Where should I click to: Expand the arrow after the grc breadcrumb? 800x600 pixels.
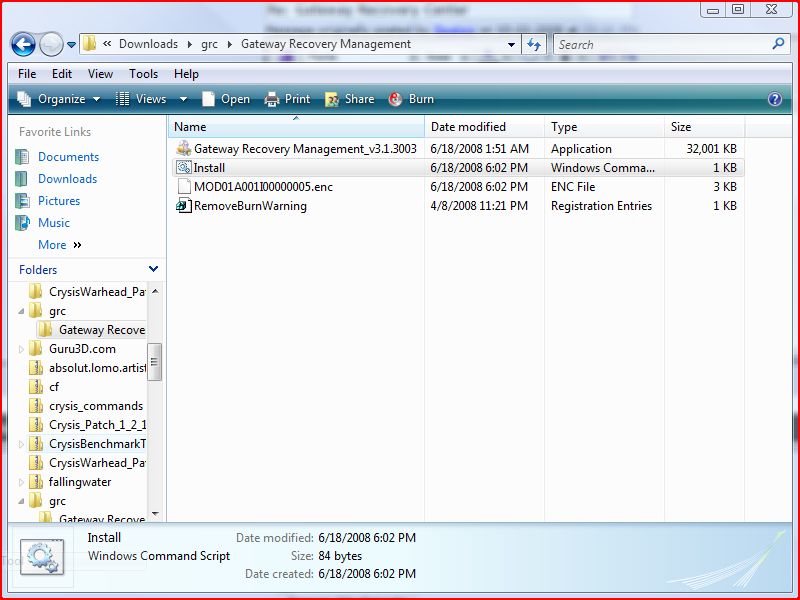point(230,44)
